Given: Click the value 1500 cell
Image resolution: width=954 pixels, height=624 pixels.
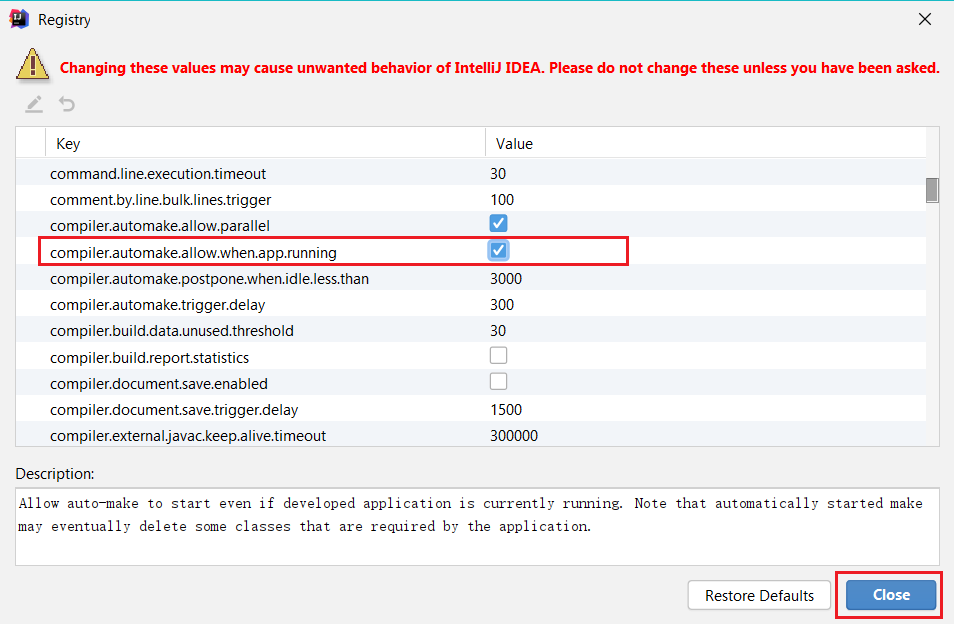Looking at the screenshot, I should point(506,410).
